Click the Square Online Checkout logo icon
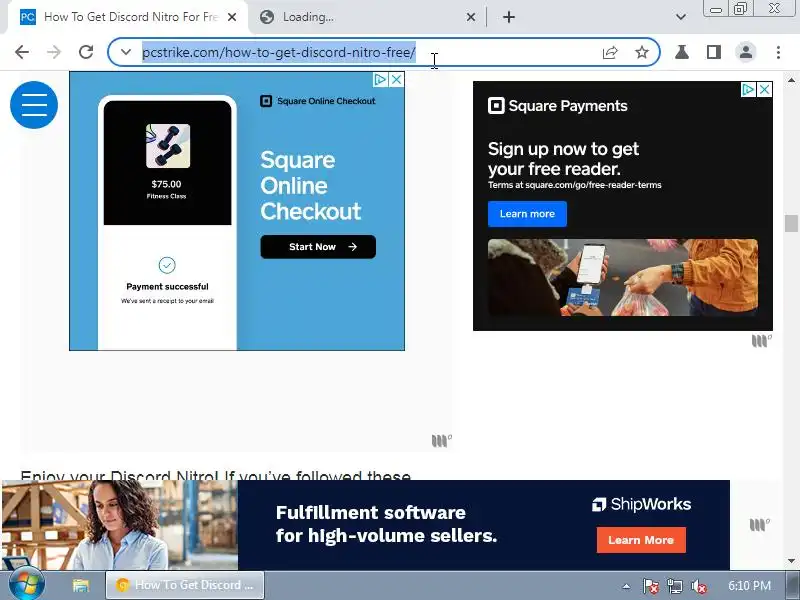This screenshot has width=800, height=600. pyautogui.click(x=266, y=101)
